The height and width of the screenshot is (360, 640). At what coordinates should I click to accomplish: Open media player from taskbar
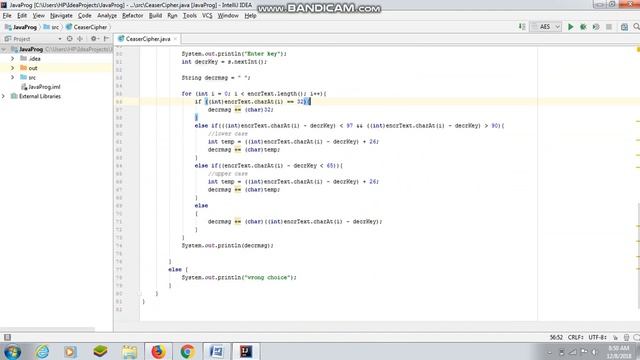click(70, 351)
